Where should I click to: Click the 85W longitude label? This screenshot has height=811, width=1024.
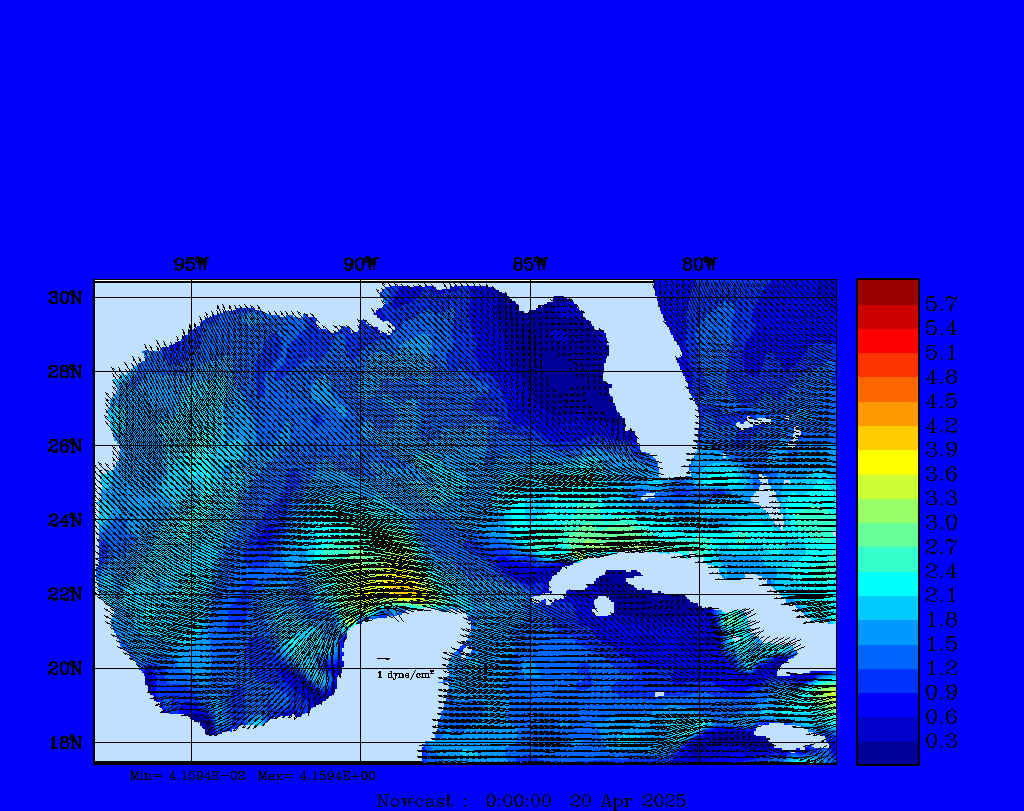530,265
